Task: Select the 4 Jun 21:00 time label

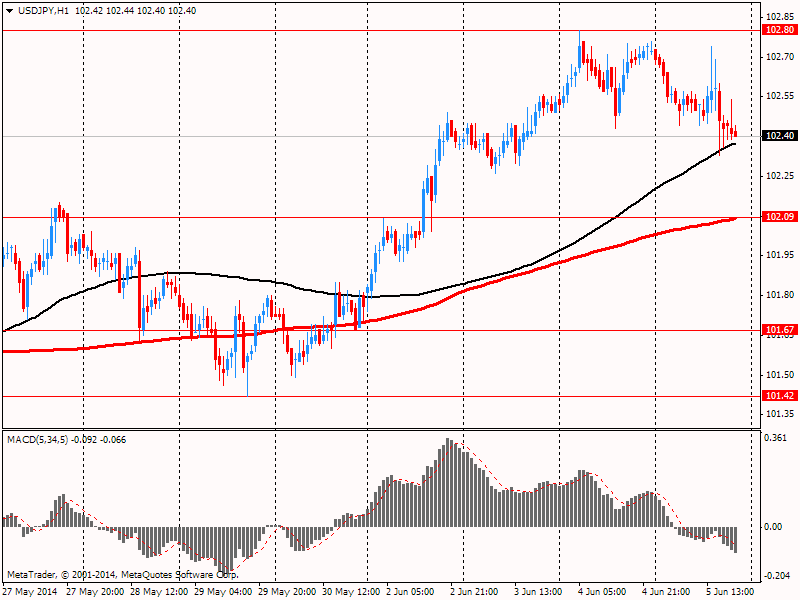Action: [666, 592]
